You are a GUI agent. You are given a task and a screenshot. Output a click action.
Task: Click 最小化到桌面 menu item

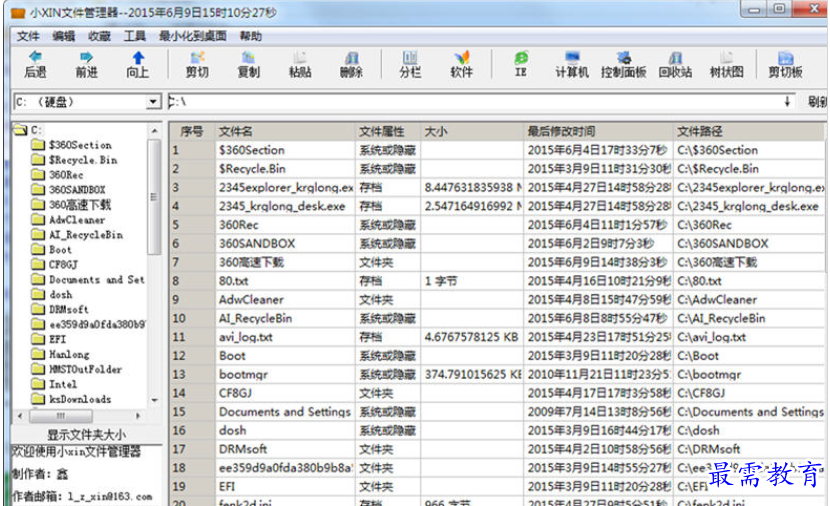coord(193,36)
